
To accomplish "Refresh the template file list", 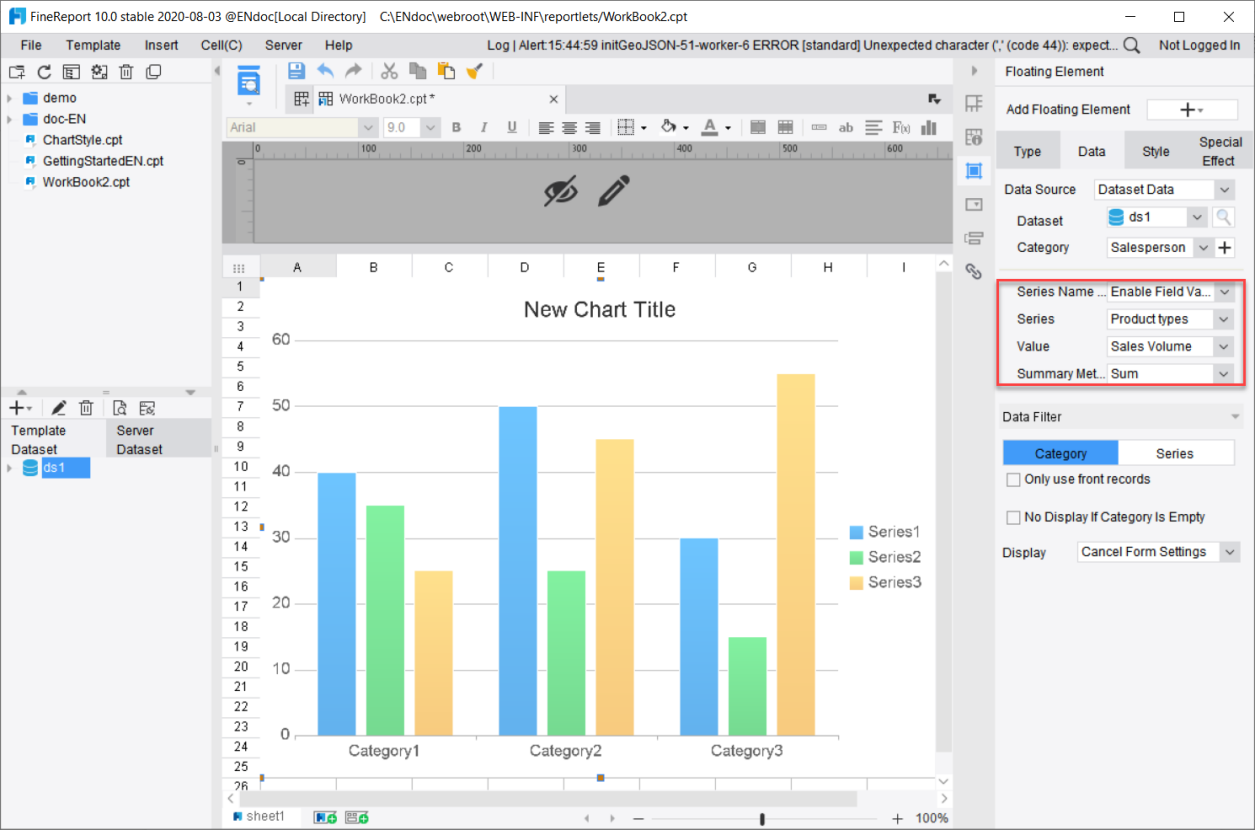I will (x=44, y=72).
